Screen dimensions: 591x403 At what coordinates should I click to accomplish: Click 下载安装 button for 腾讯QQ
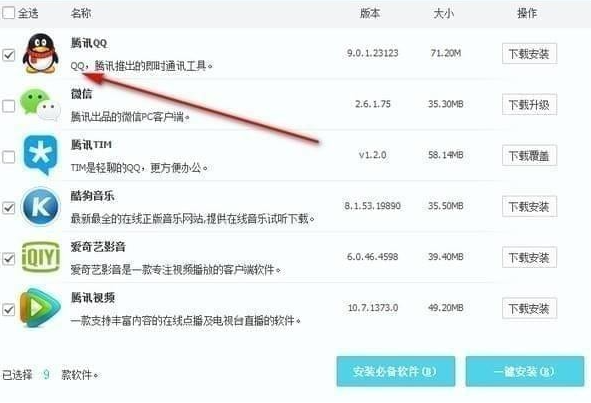pyautogui.click(x=529, y=54)
